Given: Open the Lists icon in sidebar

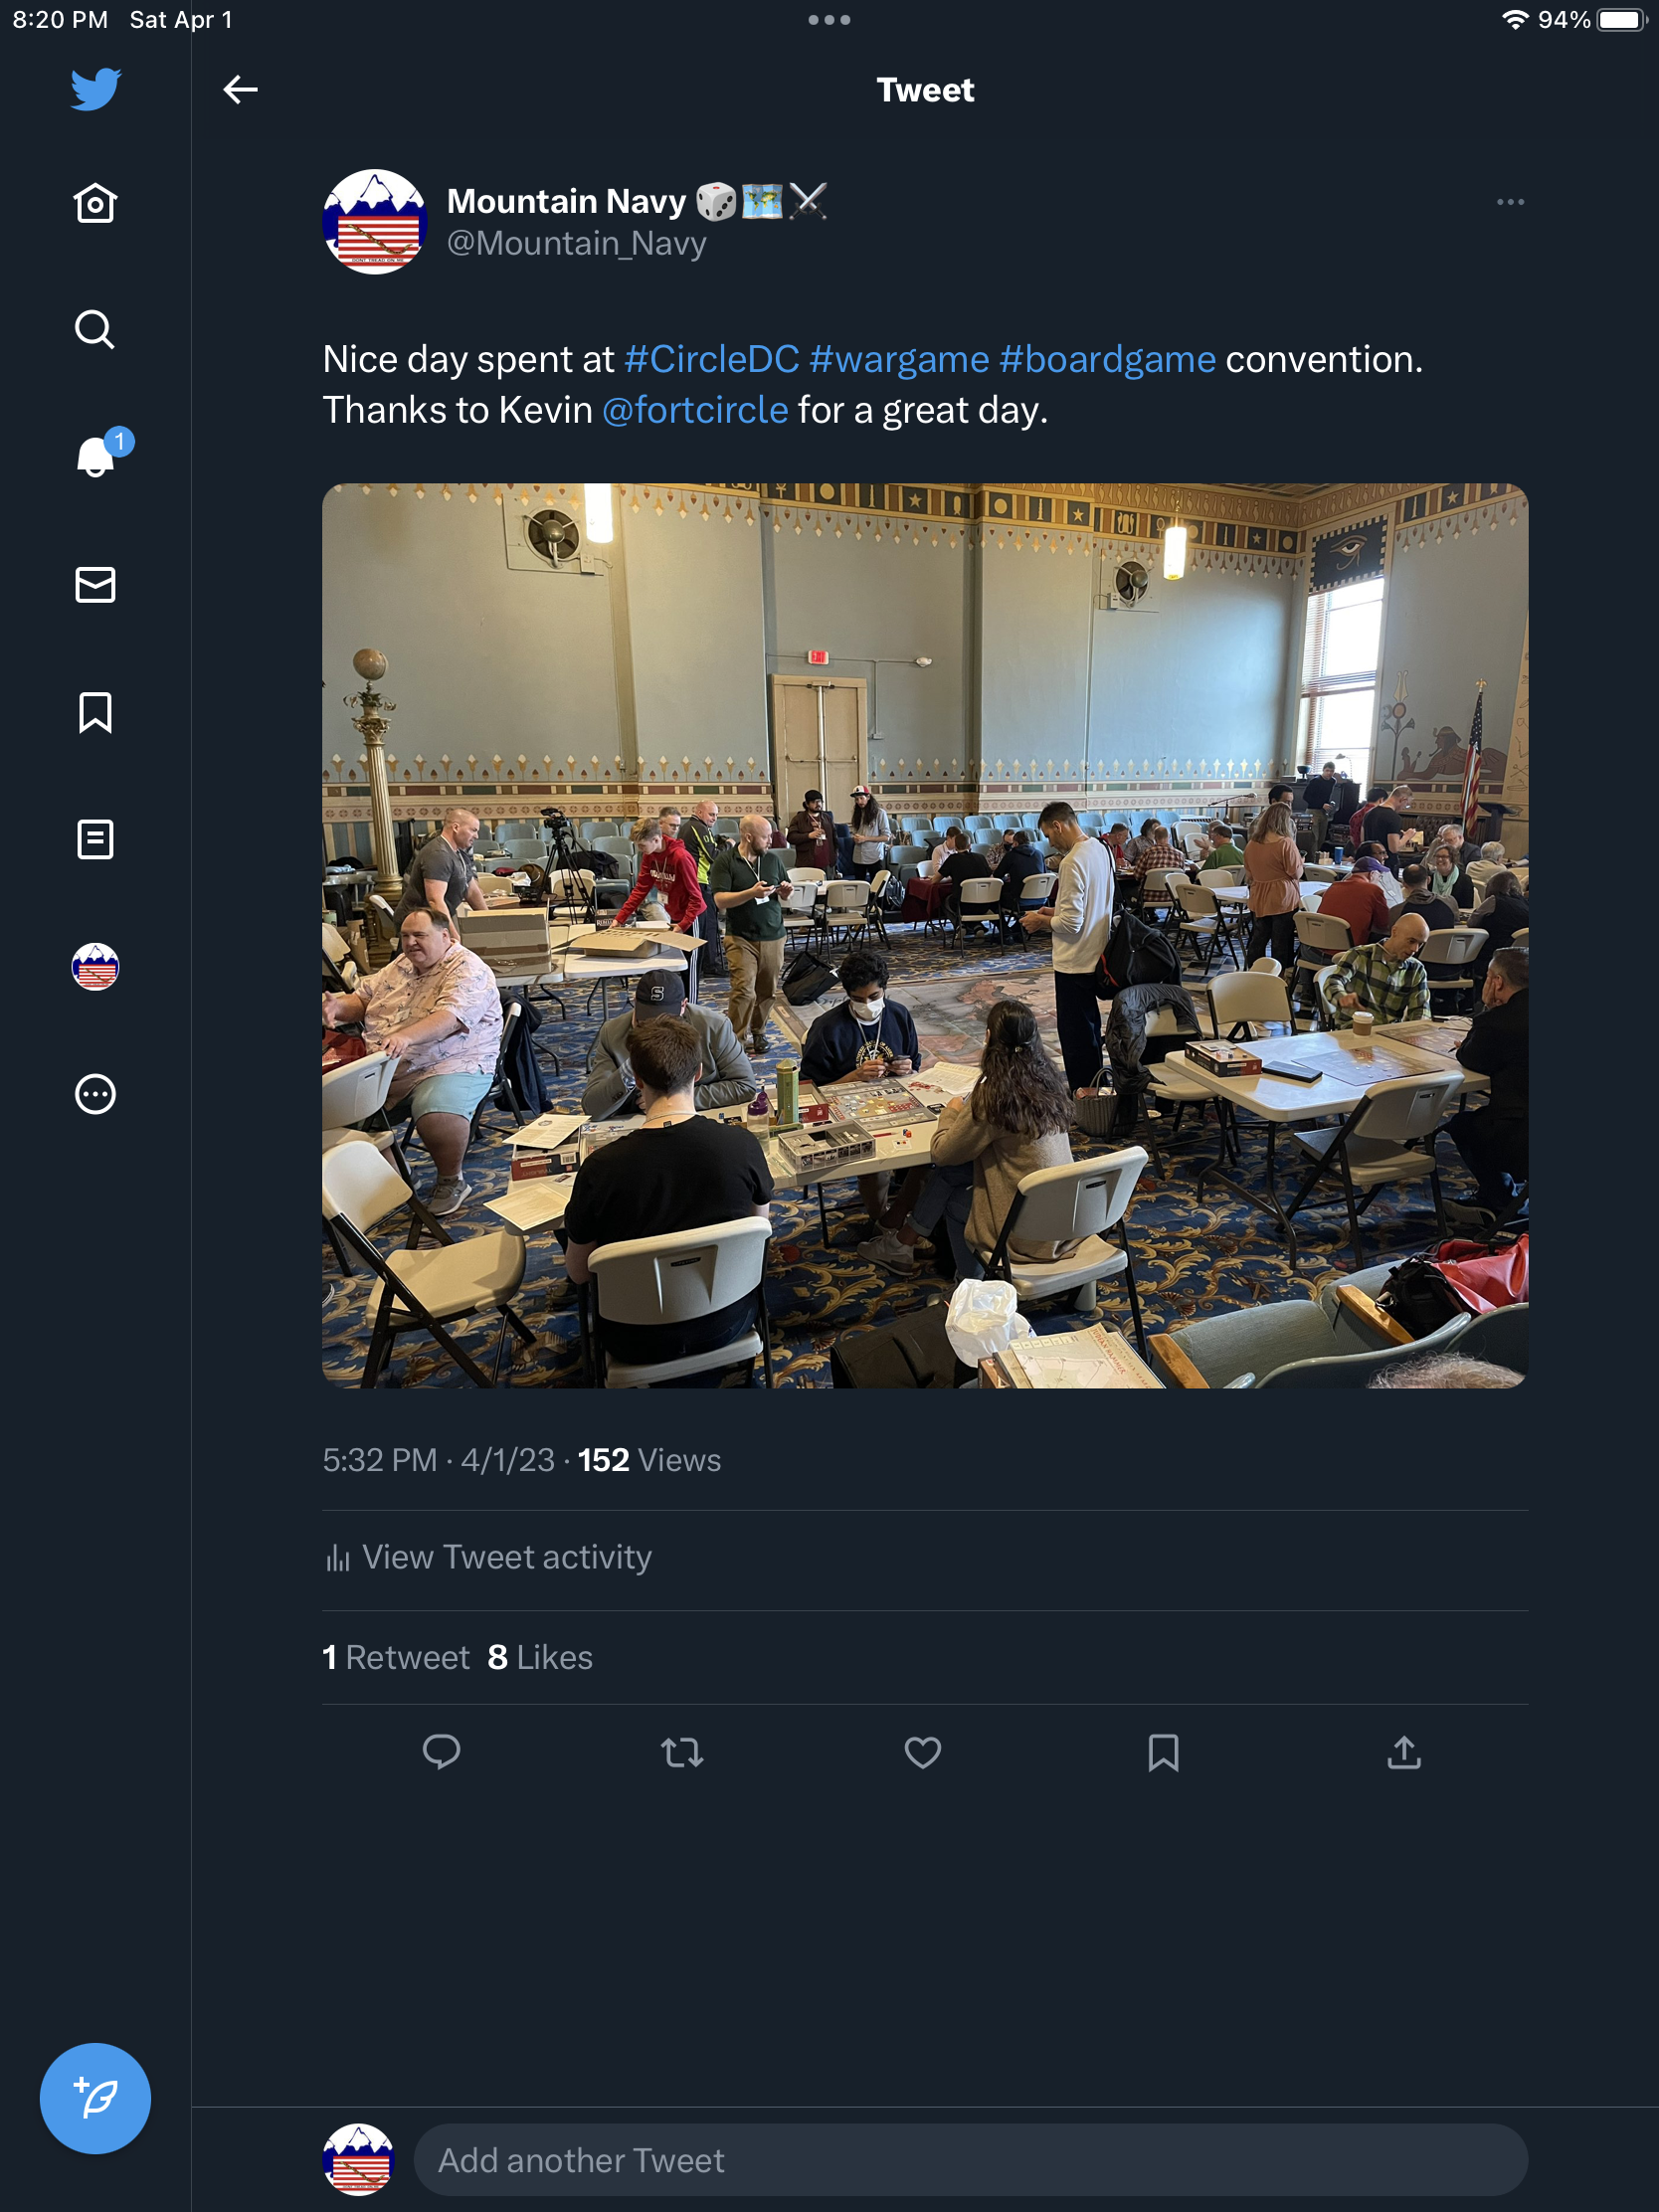Looking at the screenshot, I should tap(95, 840).
